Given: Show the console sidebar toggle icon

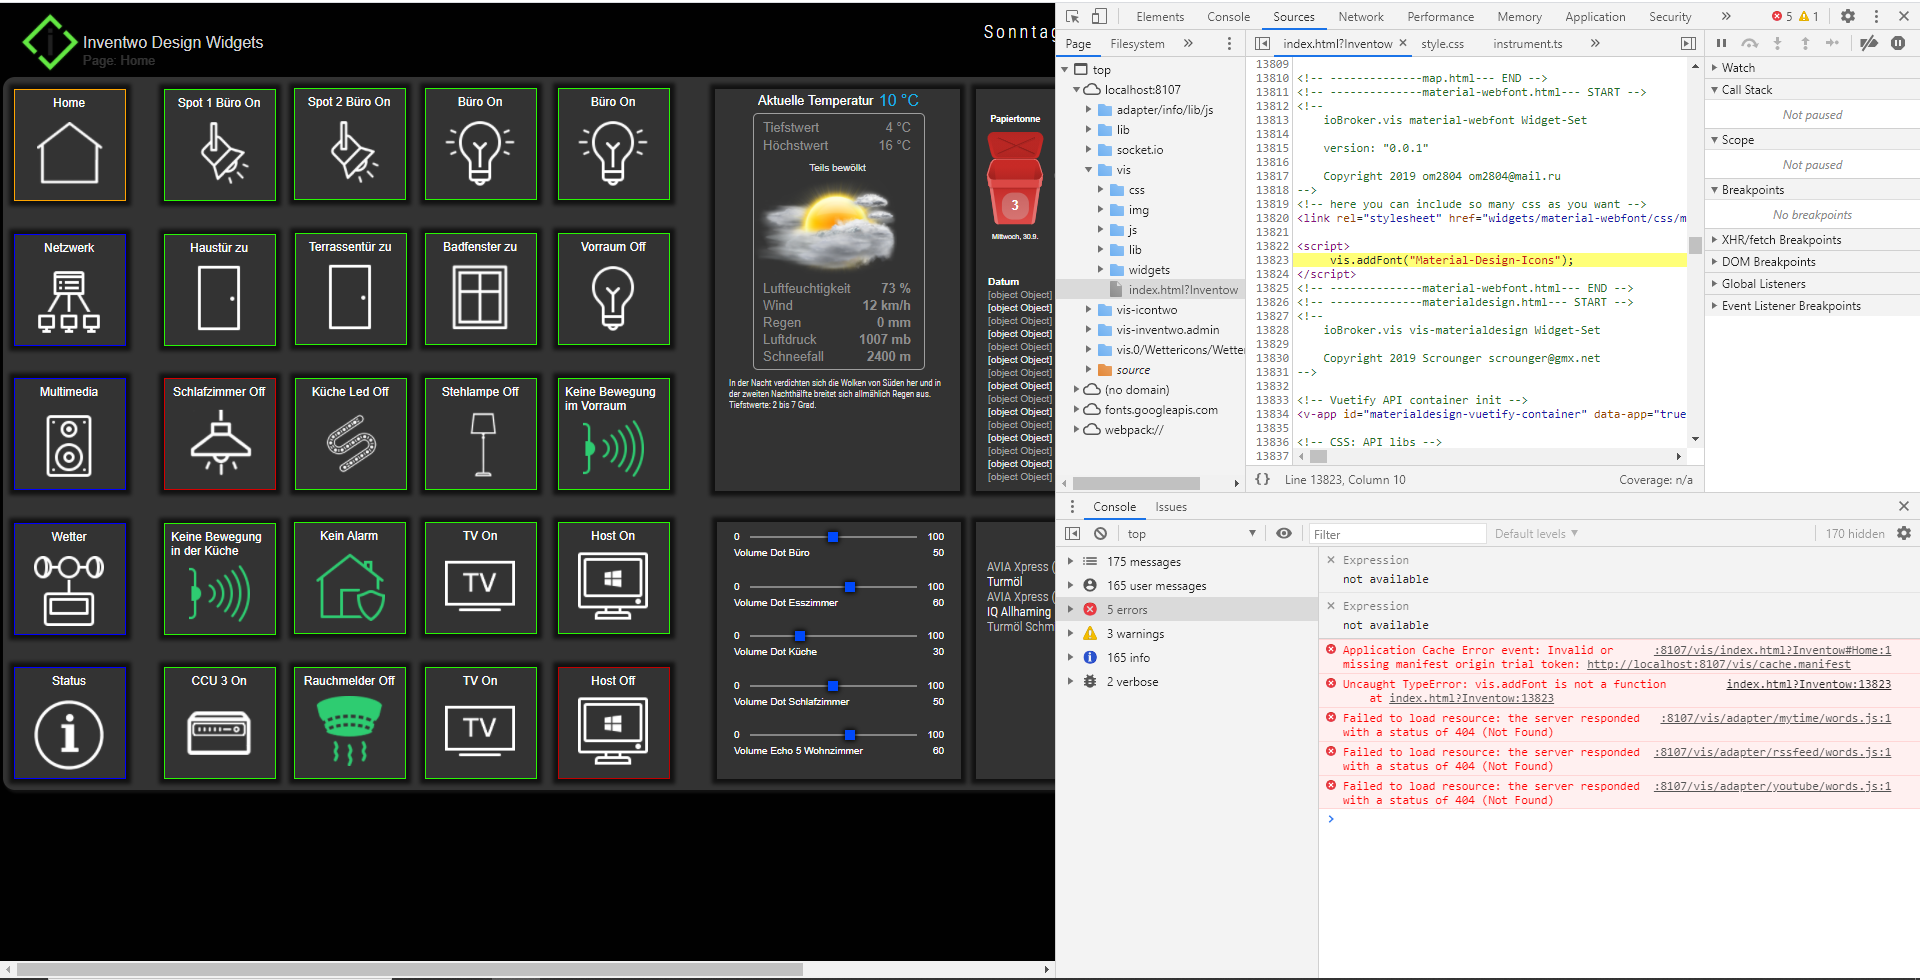Looking at the screenshot, I should coord(1073,534).
